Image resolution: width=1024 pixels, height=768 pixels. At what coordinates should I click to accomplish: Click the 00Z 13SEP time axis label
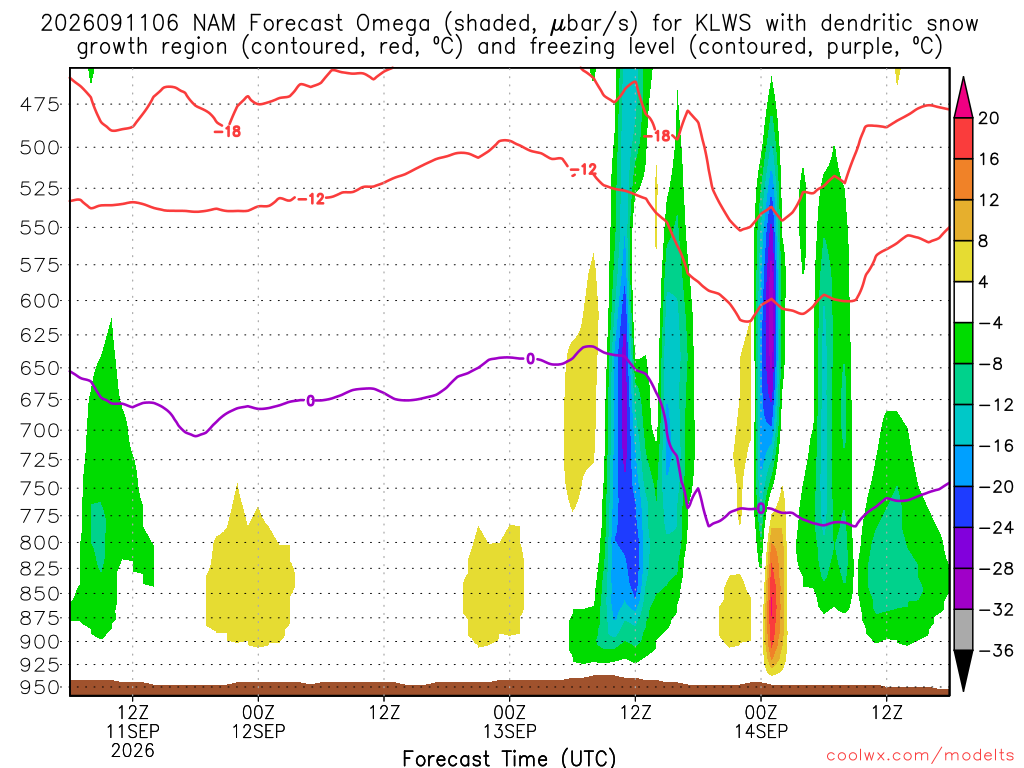pyautogui.click(x=509, y=721)
